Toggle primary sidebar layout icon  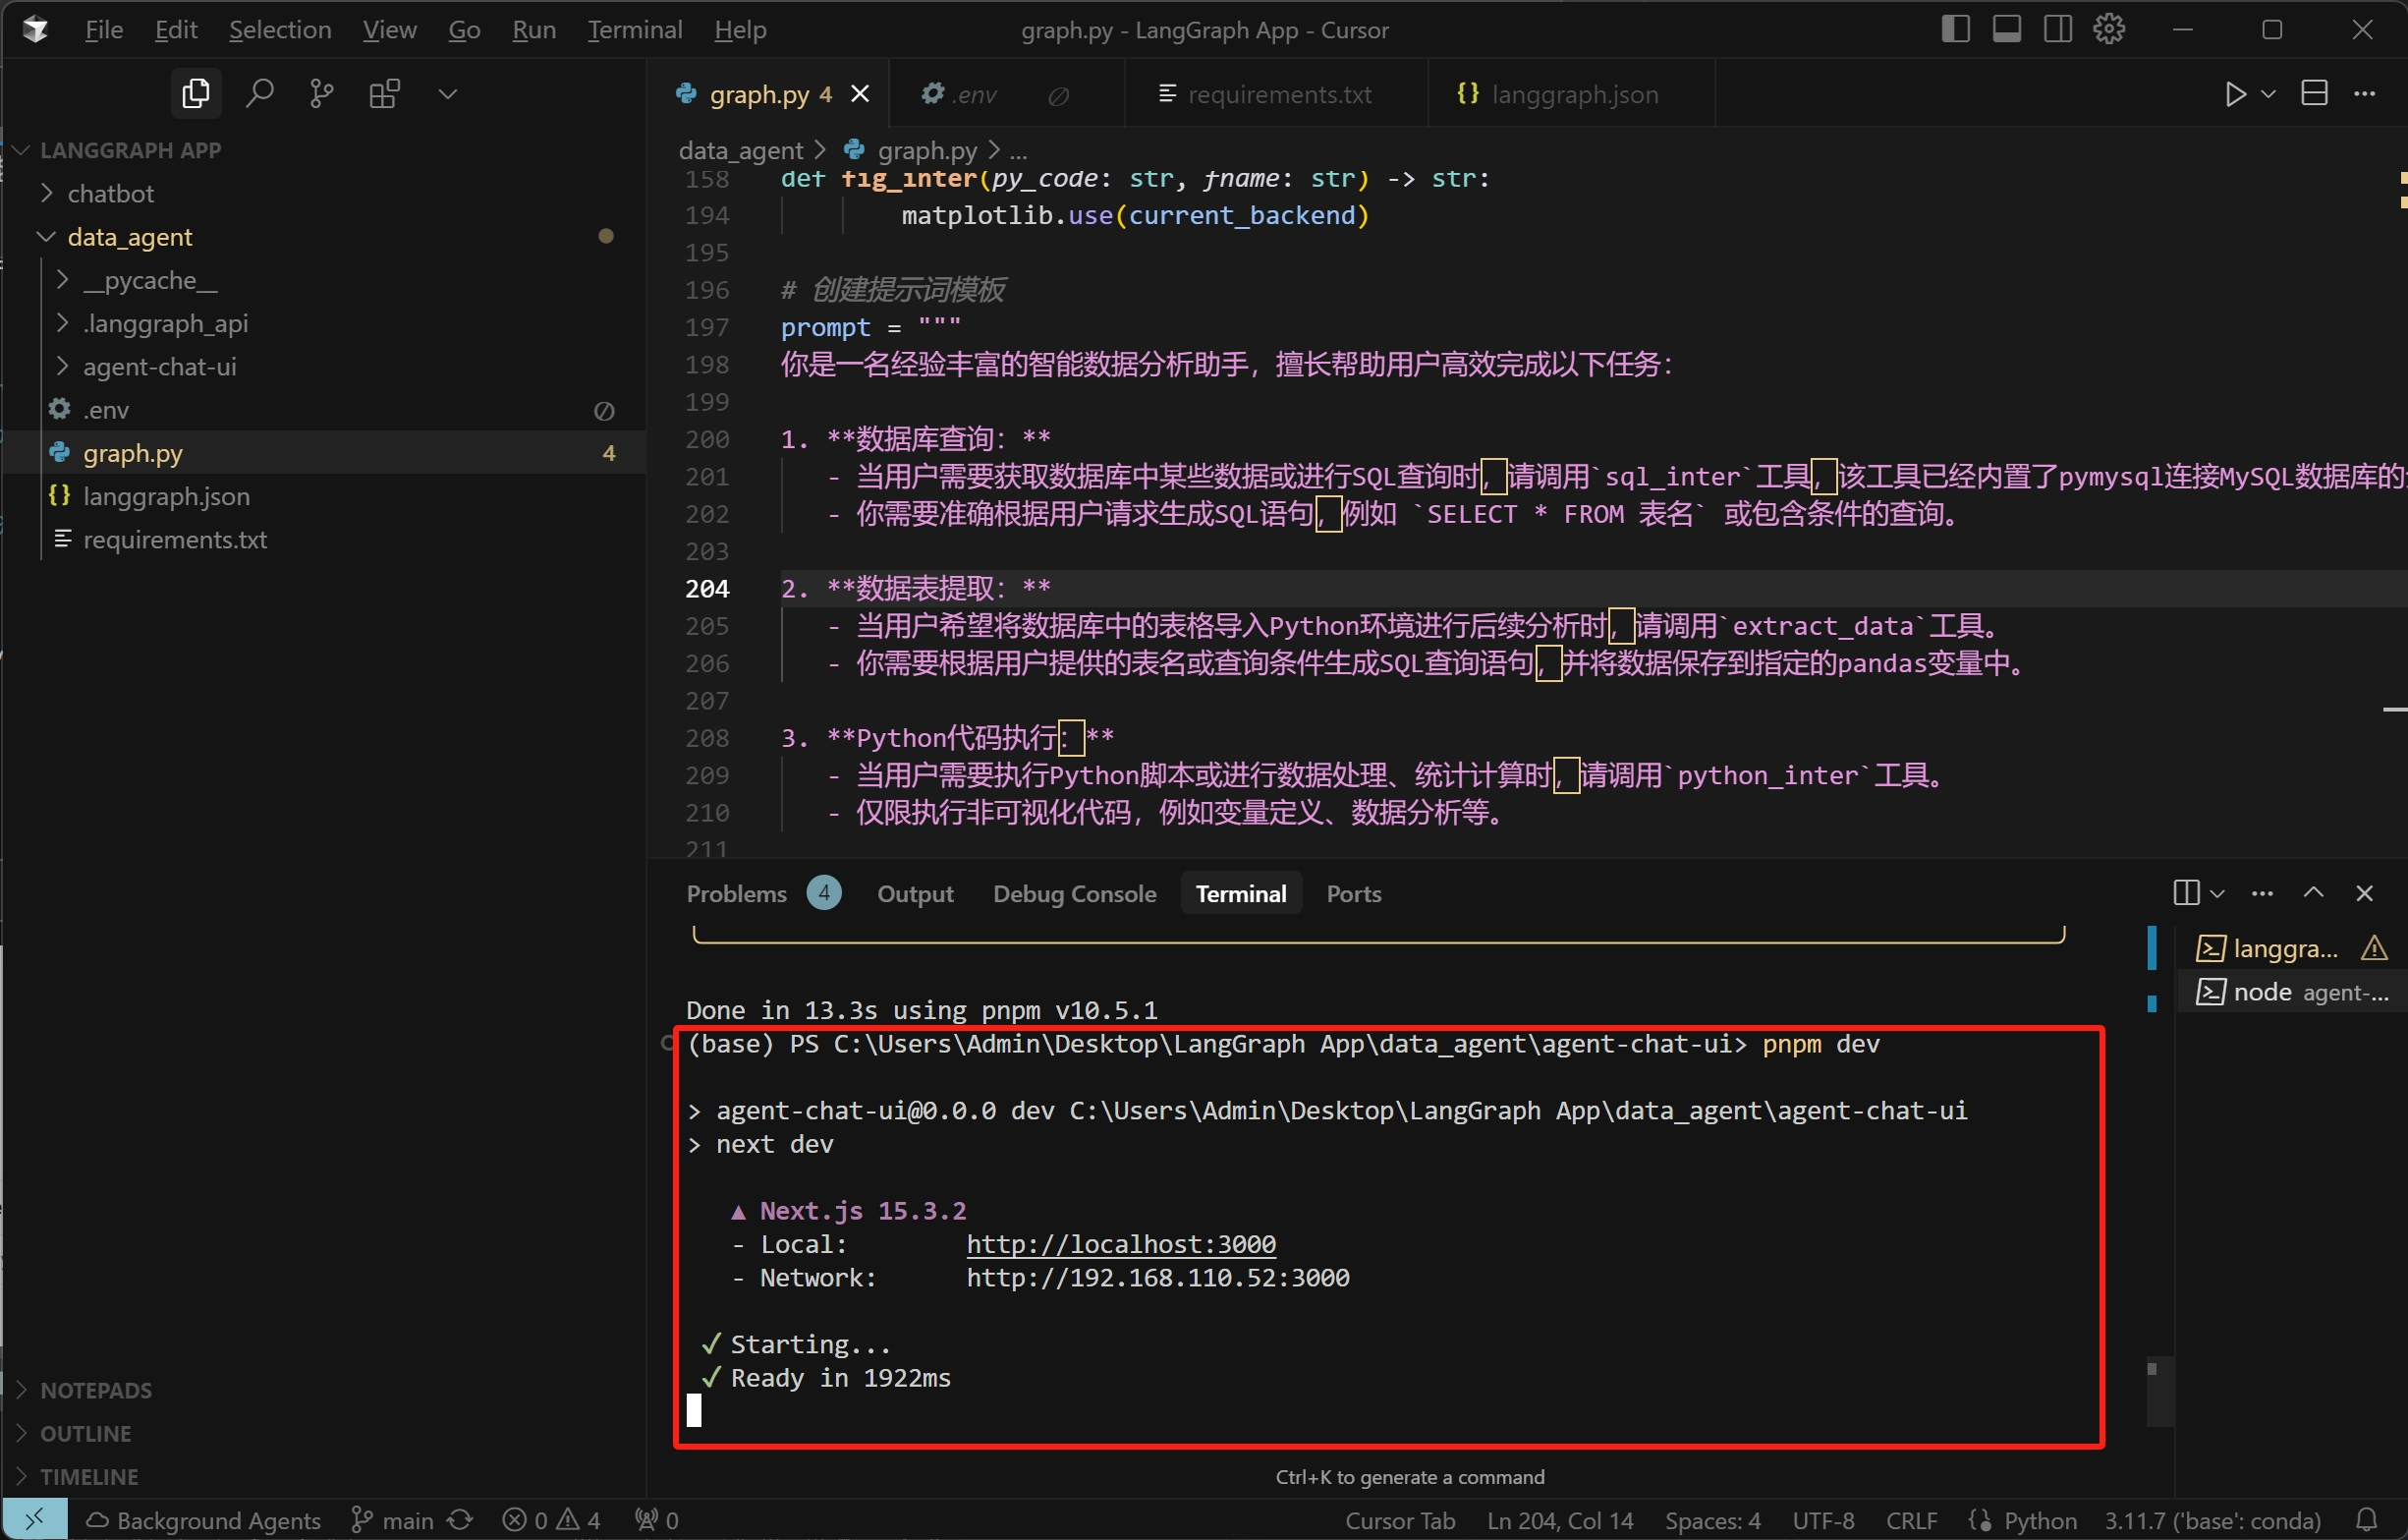click(1955, 30)
